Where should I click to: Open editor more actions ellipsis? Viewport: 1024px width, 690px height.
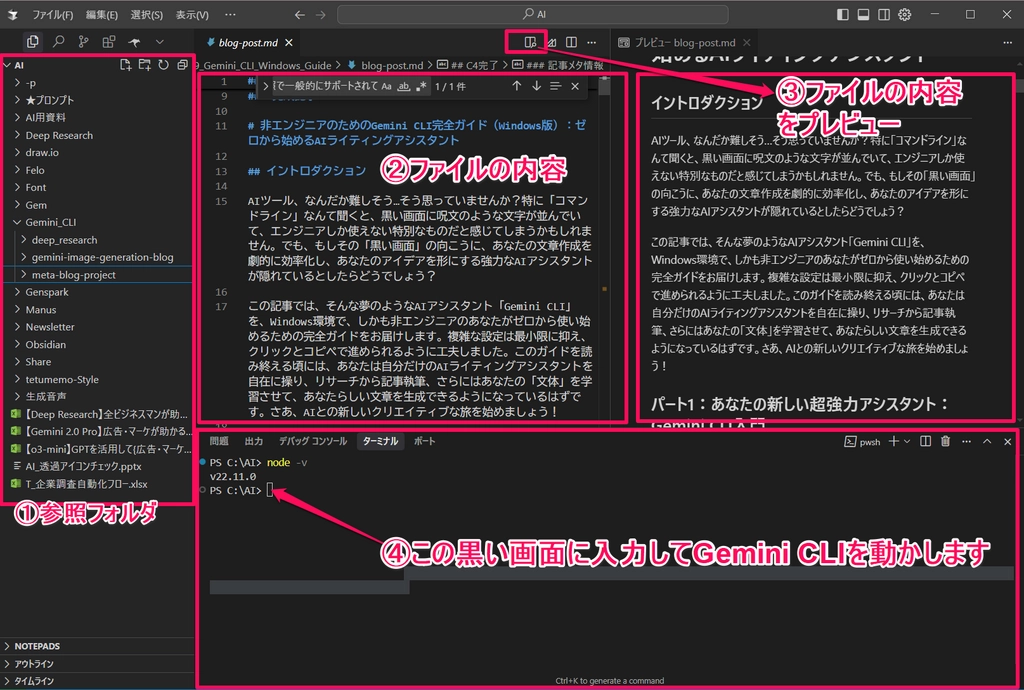click(592, 42)
